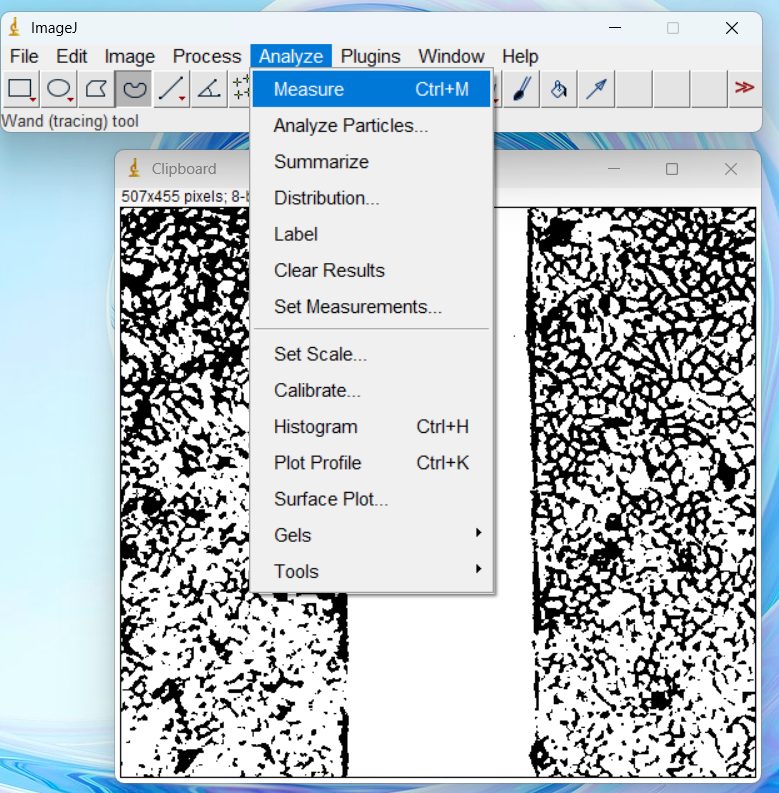The image size is (779, 793).
Task: Click the Wand (tracing) tool status text
Action: coord(70,121)
